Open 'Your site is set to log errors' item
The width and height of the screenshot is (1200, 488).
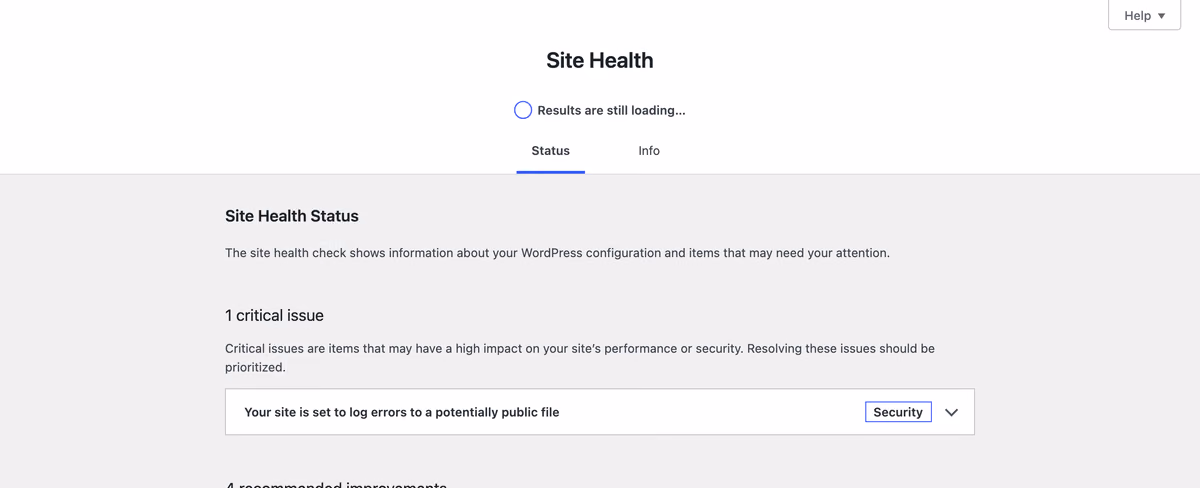coord(600,412)
